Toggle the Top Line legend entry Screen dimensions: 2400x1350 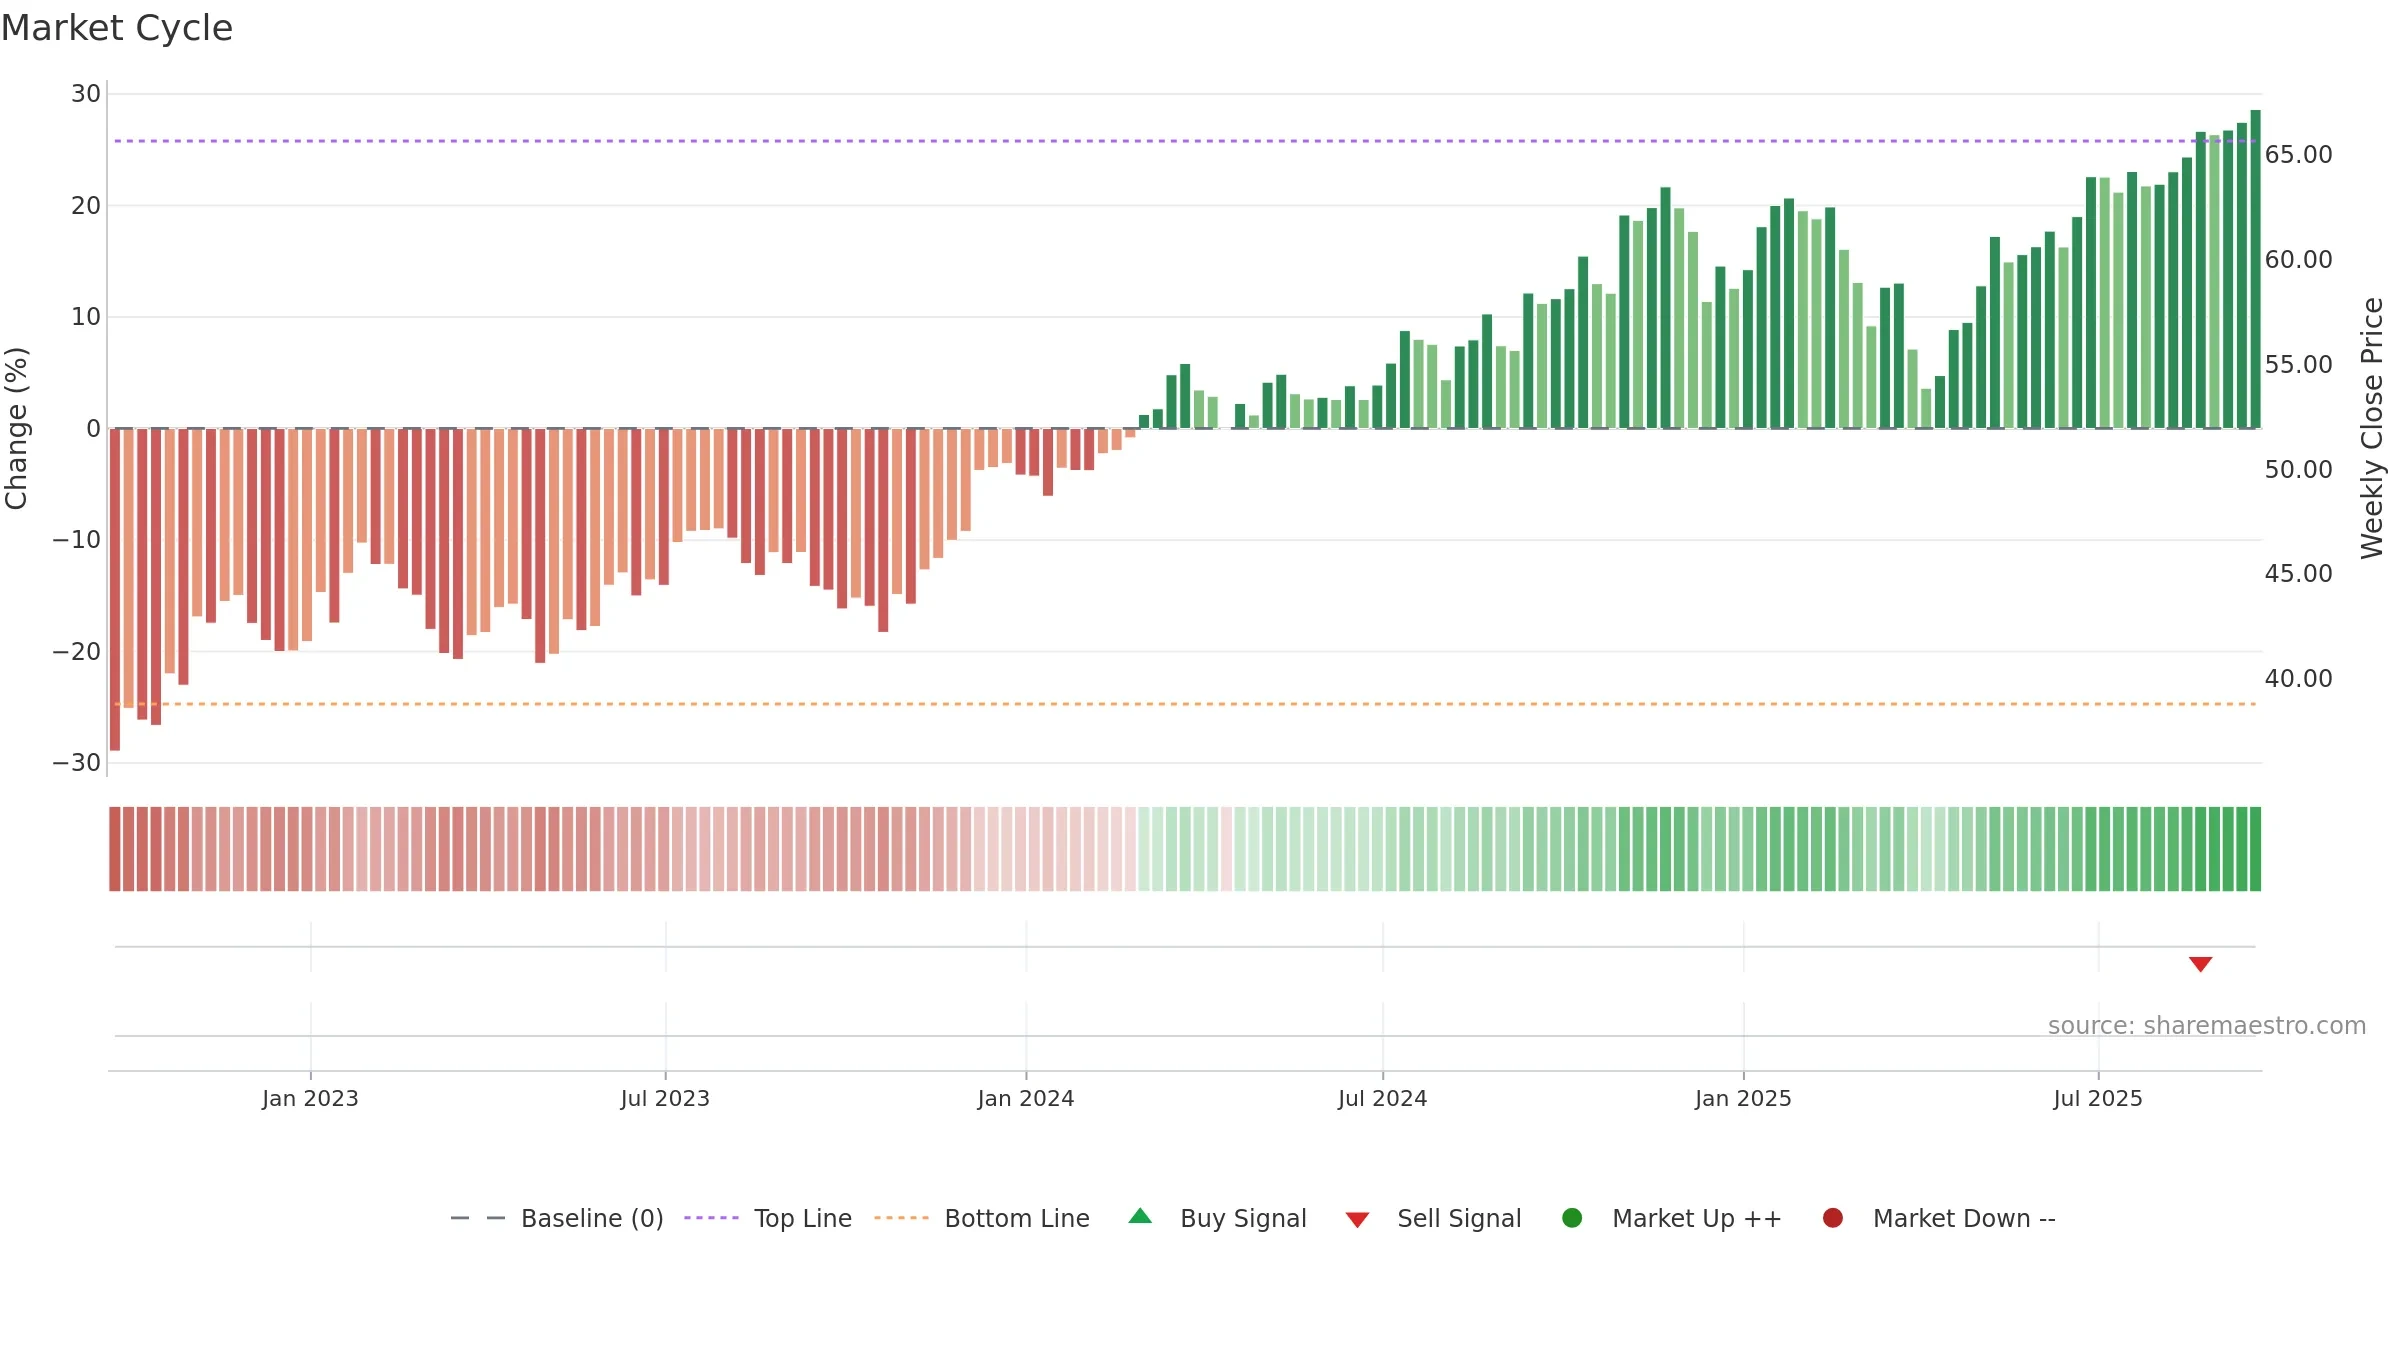(x=768, y=1218)
